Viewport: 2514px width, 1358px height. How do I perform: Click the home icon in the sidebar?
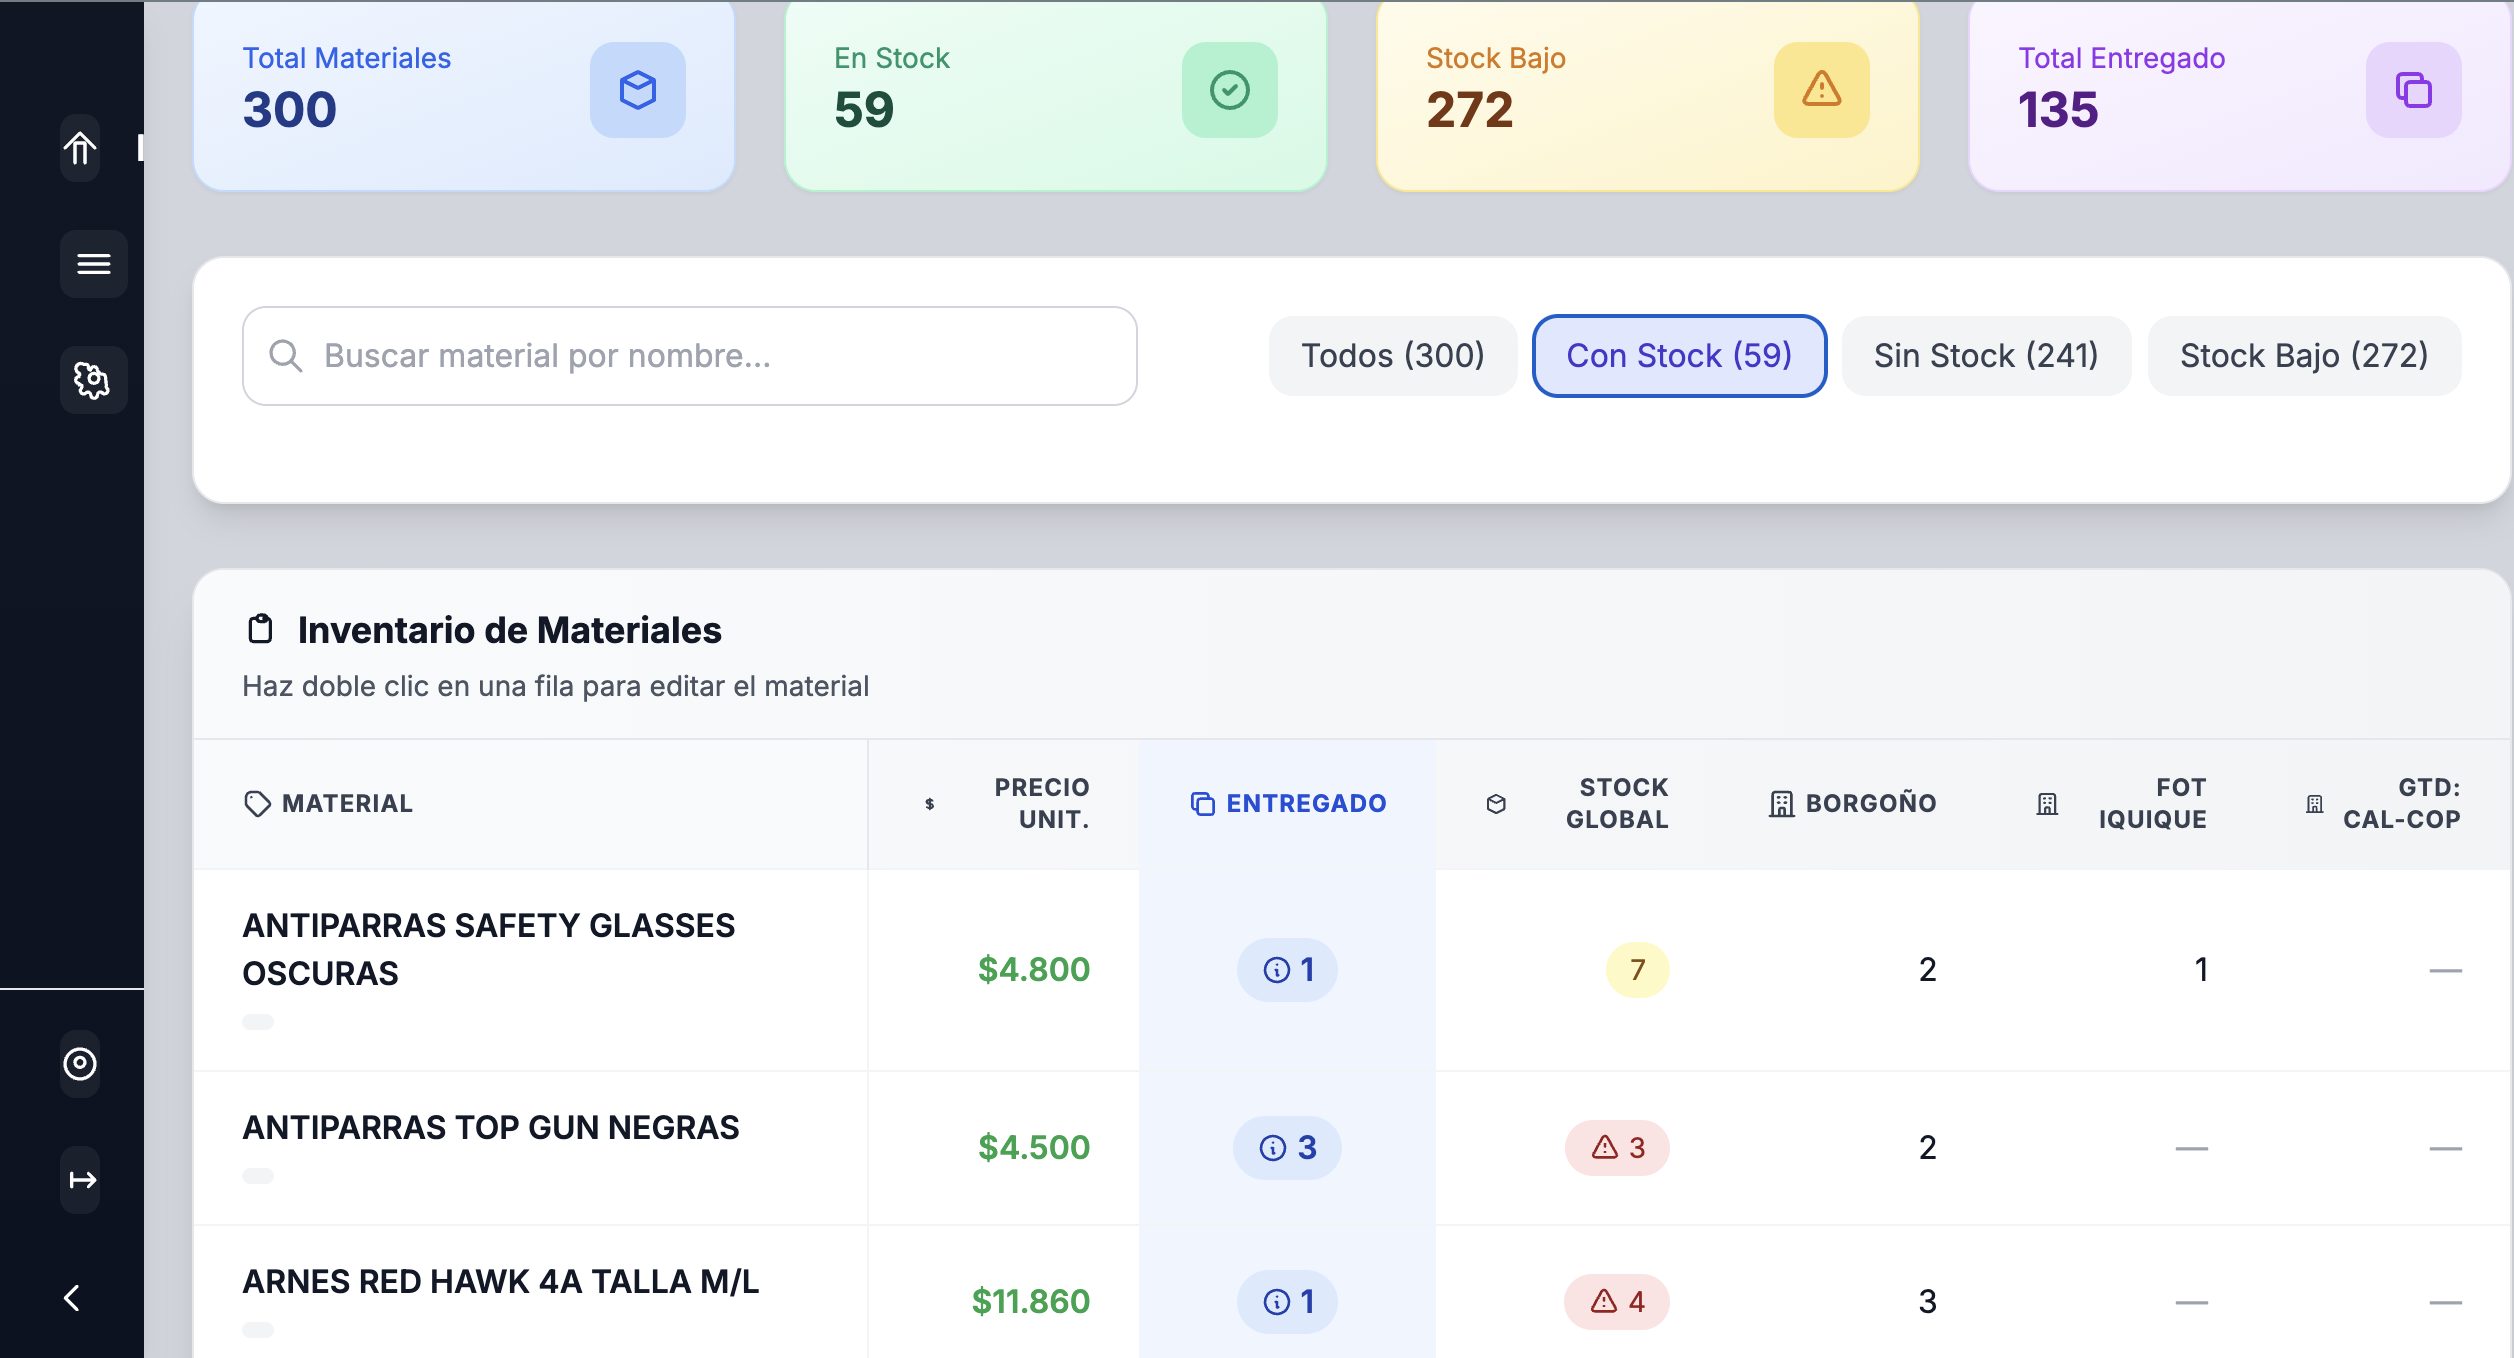click(80, 148)
